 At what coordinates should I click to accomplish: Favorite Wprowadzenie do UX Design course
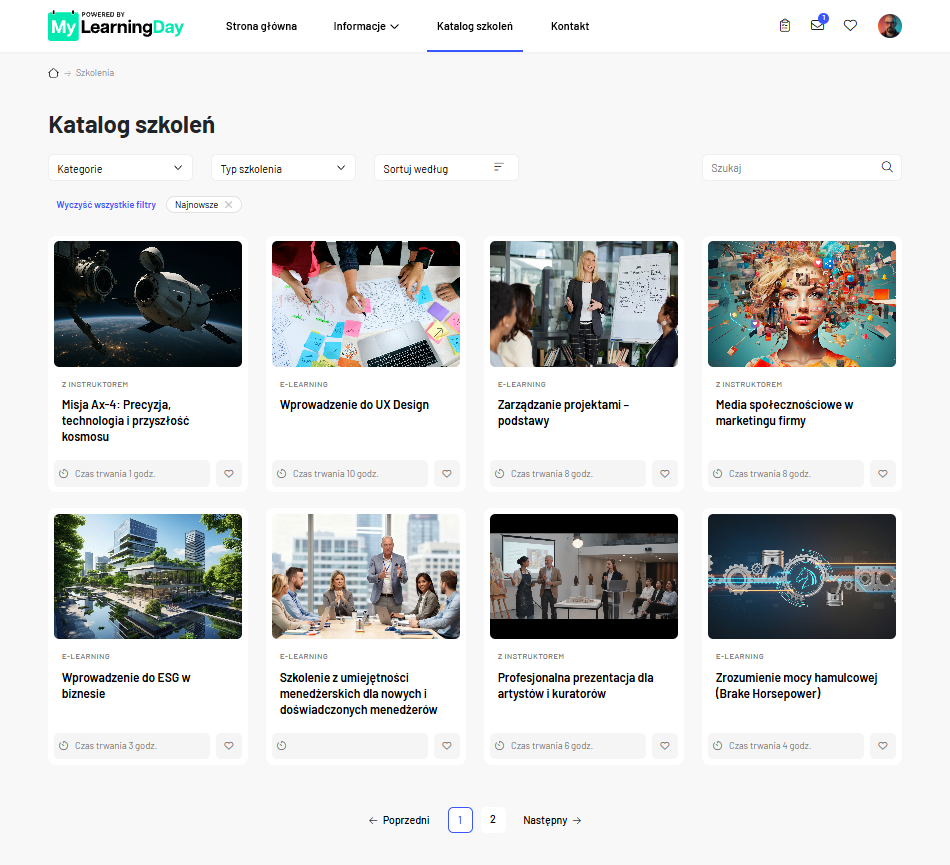(x=447, y=474)
